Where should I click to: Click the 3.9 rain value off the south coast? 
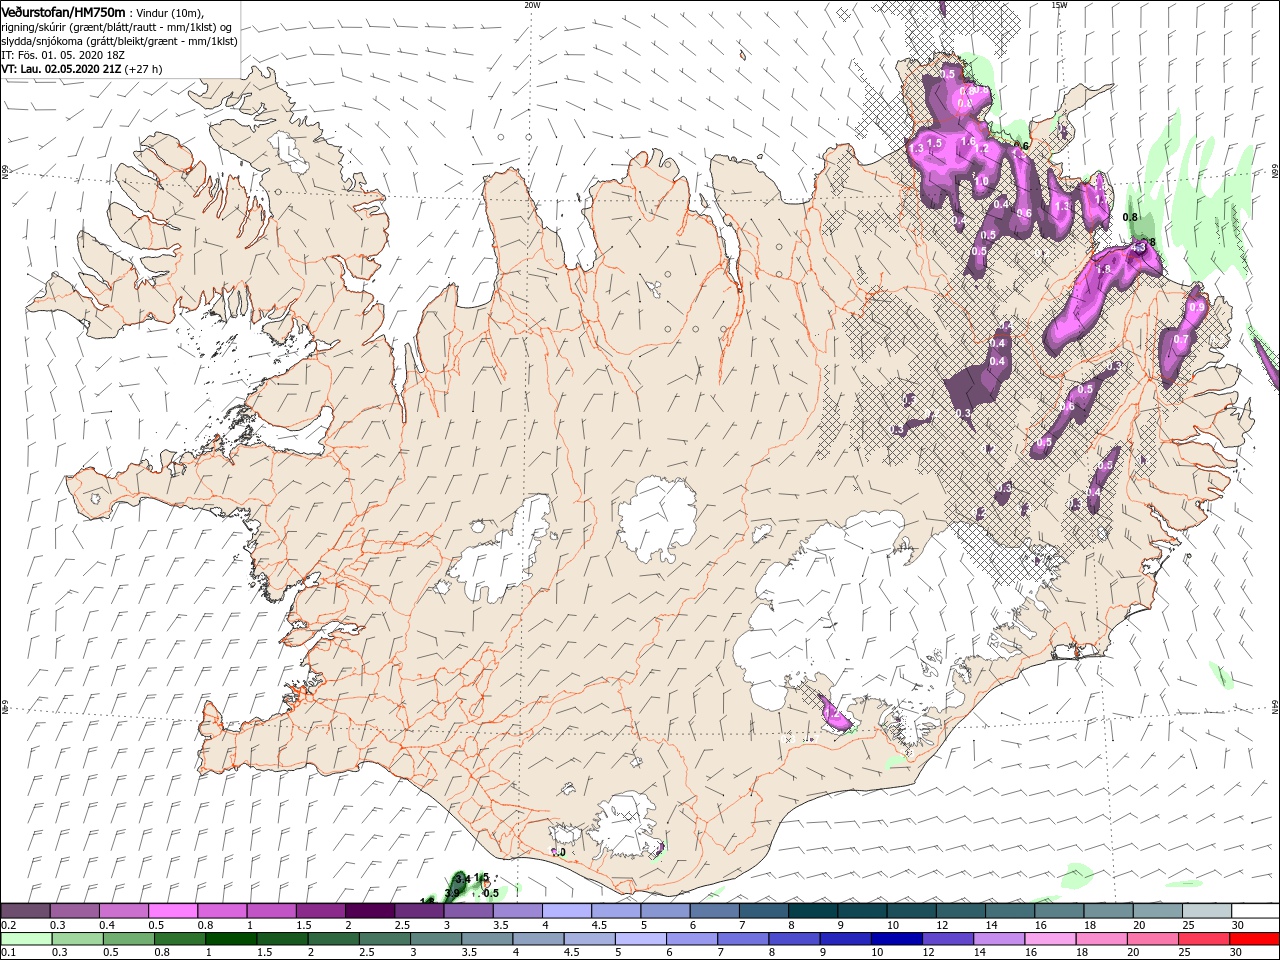click(x=451, y=893)
